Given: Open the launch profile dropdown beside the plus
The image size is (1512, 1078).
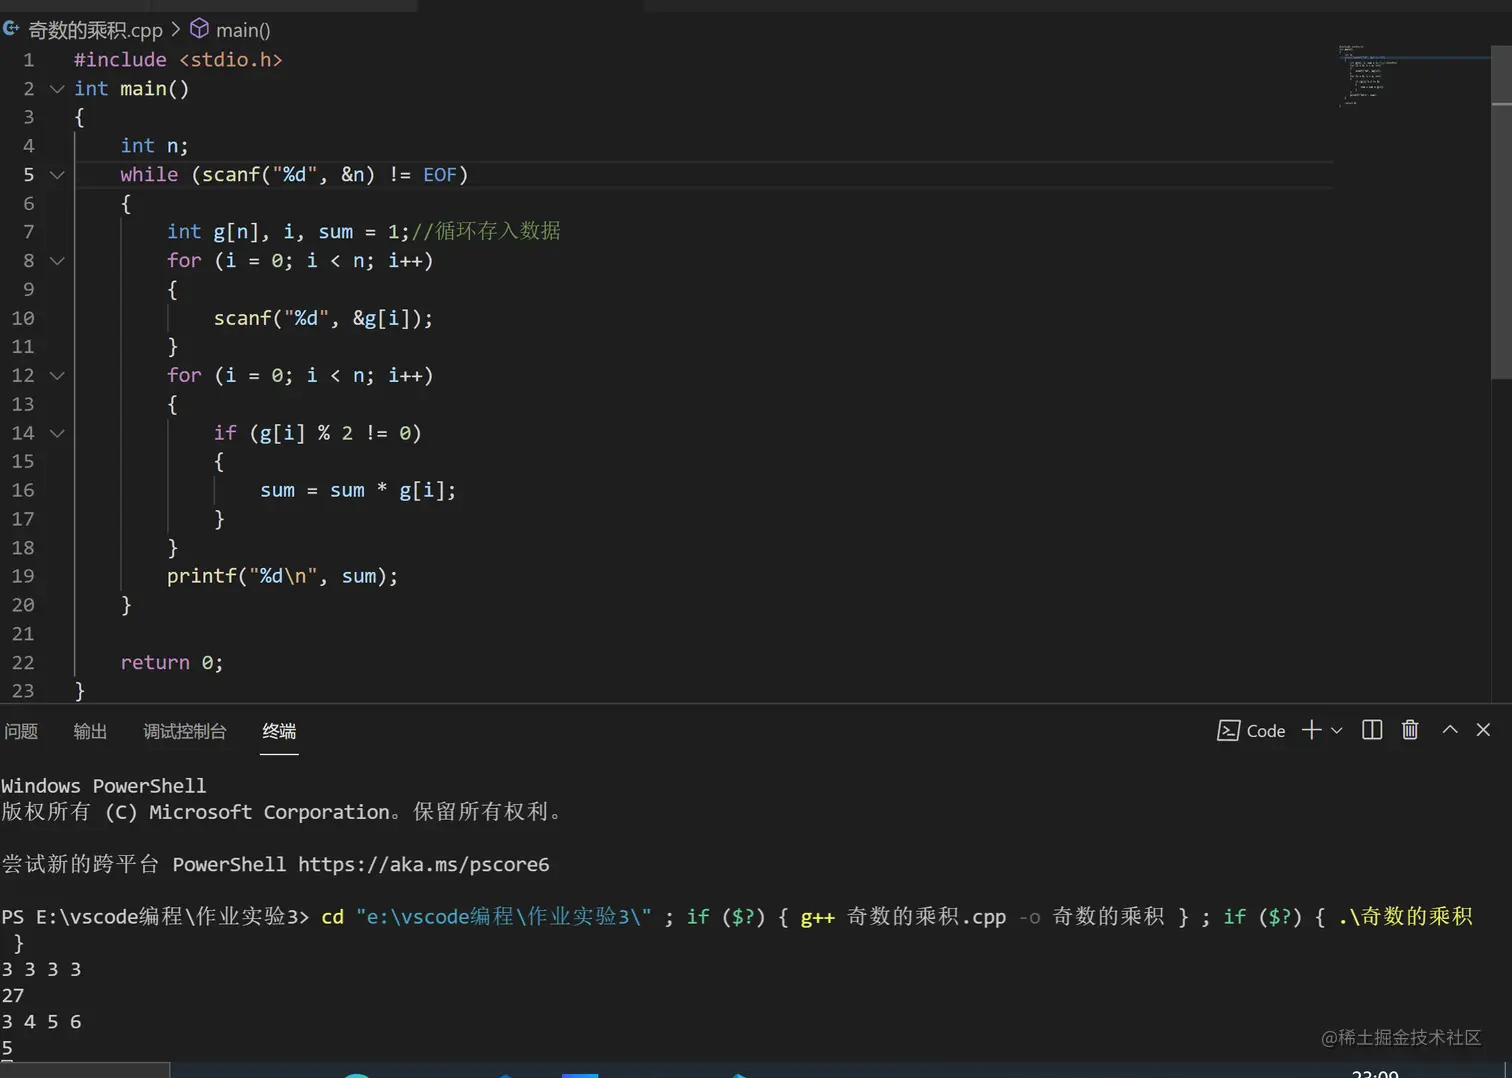Looking at the screenshot, I should [x=1336, y=731].
